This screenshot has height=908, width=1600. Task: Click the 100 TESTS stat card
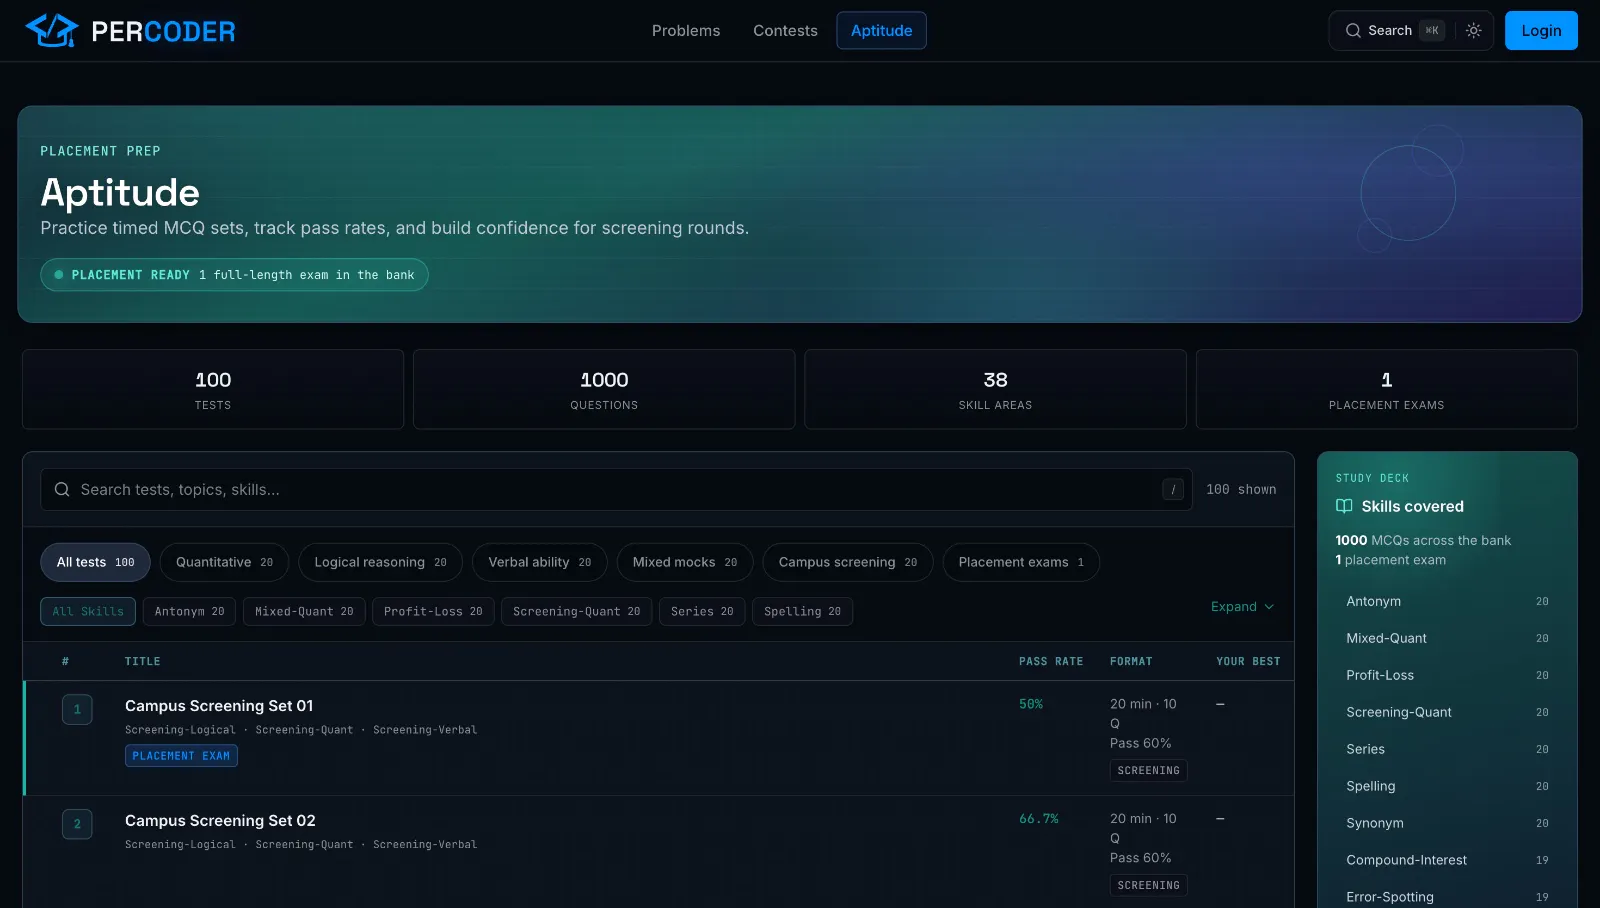pyautogui.click(x=213, y=390)
